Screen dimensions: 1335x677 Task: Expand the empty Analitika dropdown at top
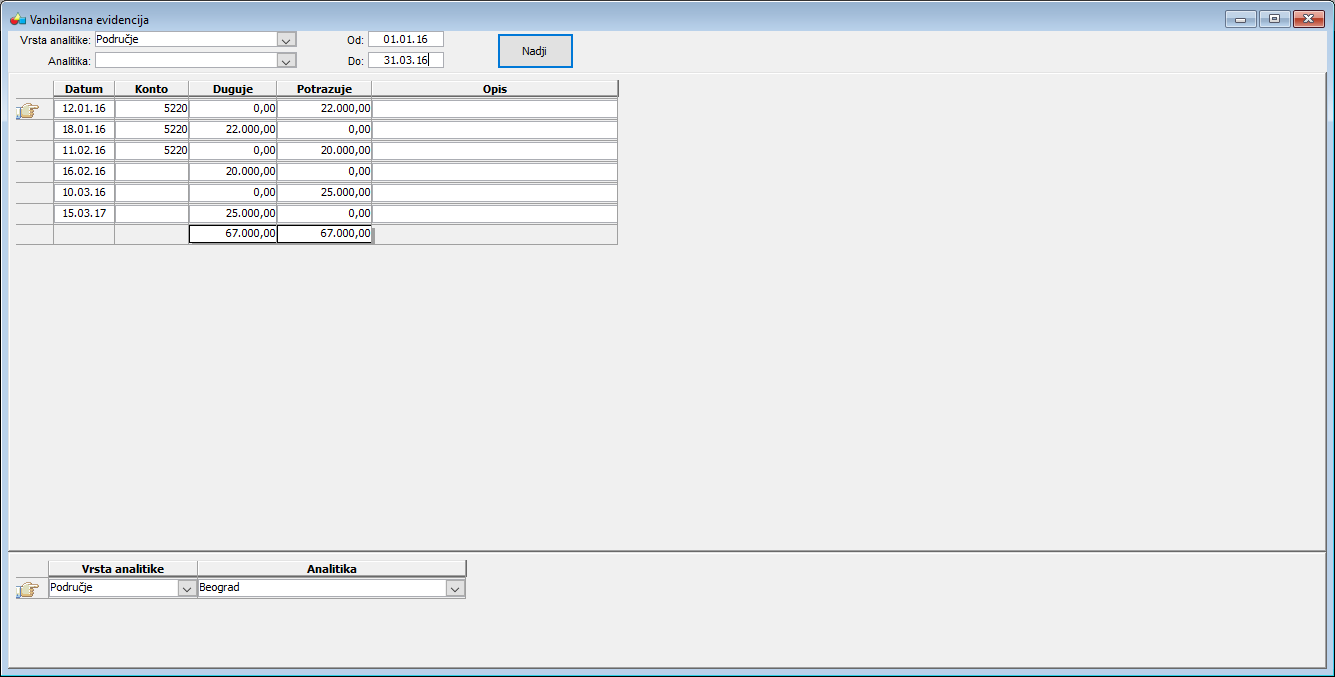point(286,61)
